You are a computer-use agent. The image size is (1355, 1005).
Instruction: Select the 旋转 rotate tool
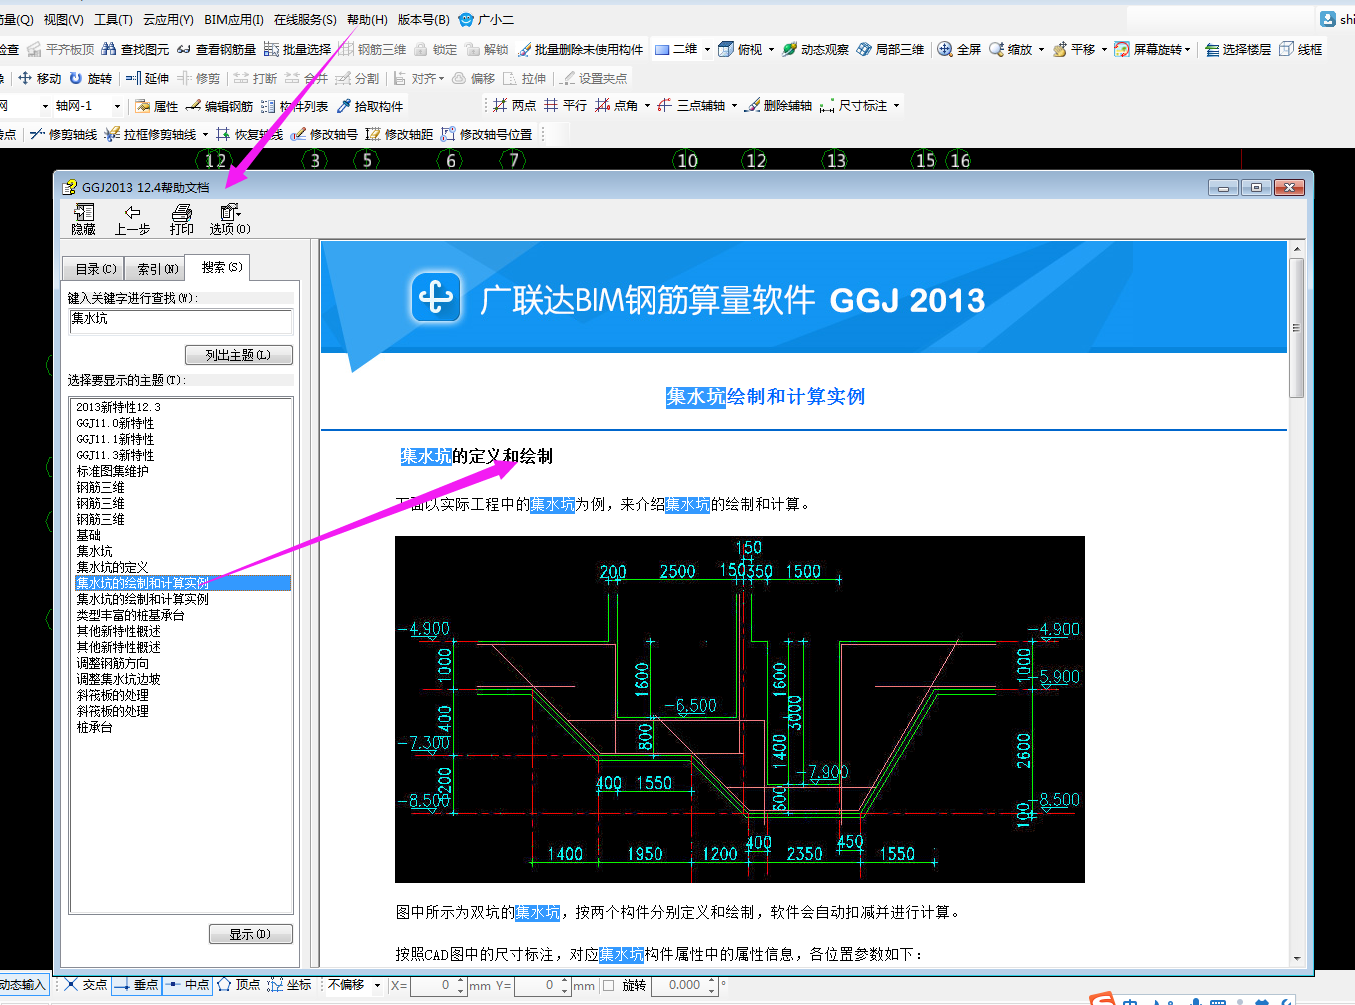(x=90, y=78)
